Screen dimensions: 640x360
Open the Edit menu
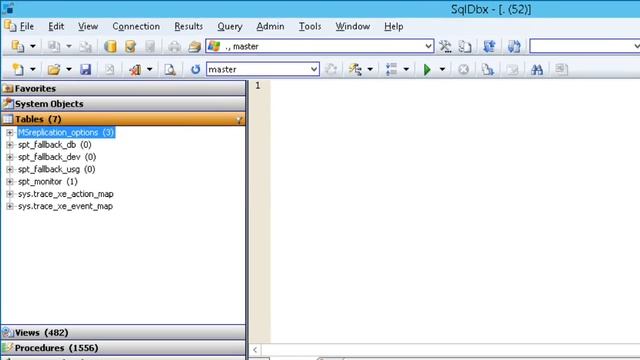tap(56, 27)
